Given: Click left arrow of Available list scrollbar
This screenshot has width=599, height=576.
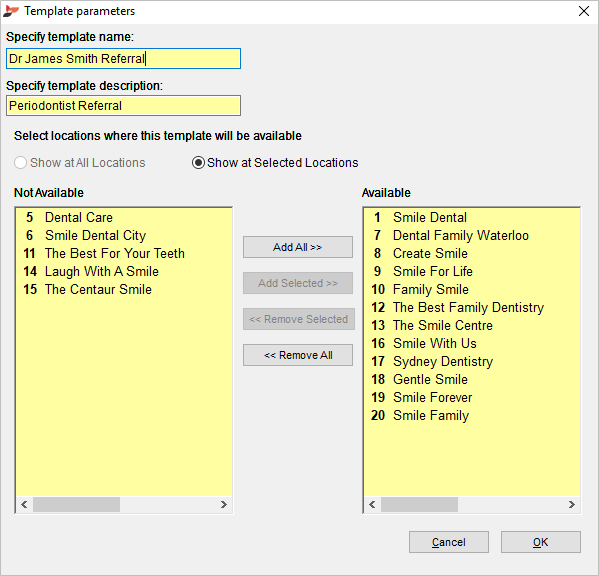Looking at the screenshot, I should [372, 505].
